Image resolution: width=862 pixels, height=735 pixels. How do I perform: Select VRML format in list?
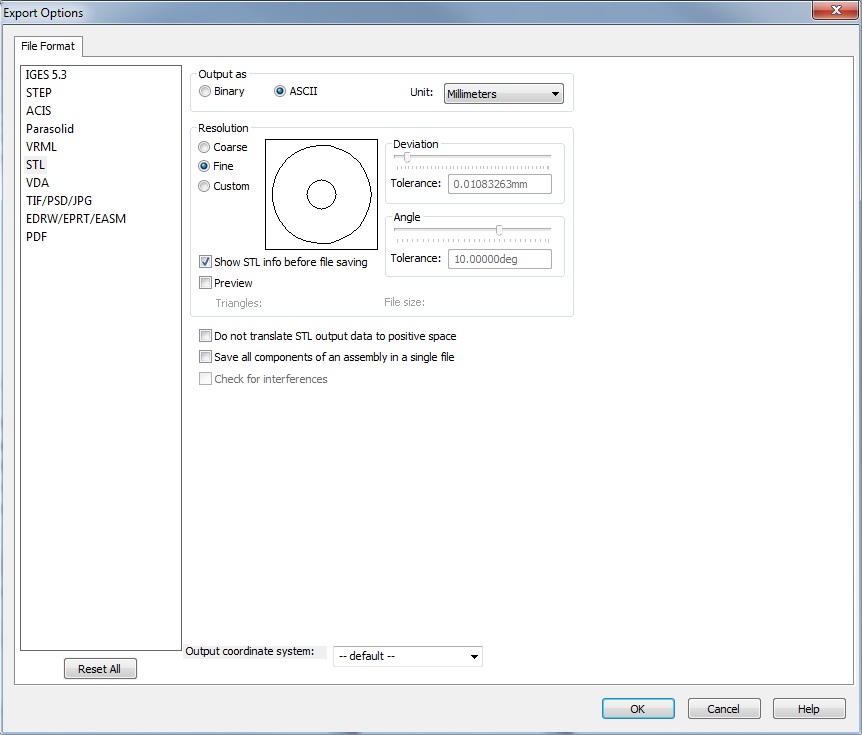coord(41,147)
